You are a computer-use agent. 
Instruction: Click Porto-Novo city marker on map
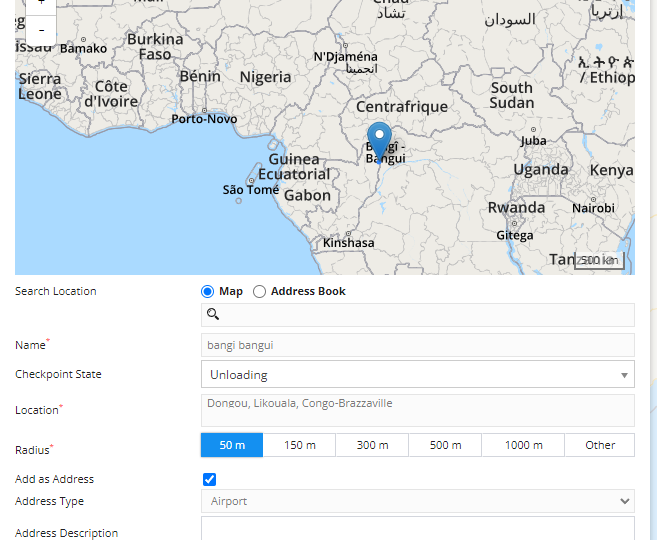204,109
